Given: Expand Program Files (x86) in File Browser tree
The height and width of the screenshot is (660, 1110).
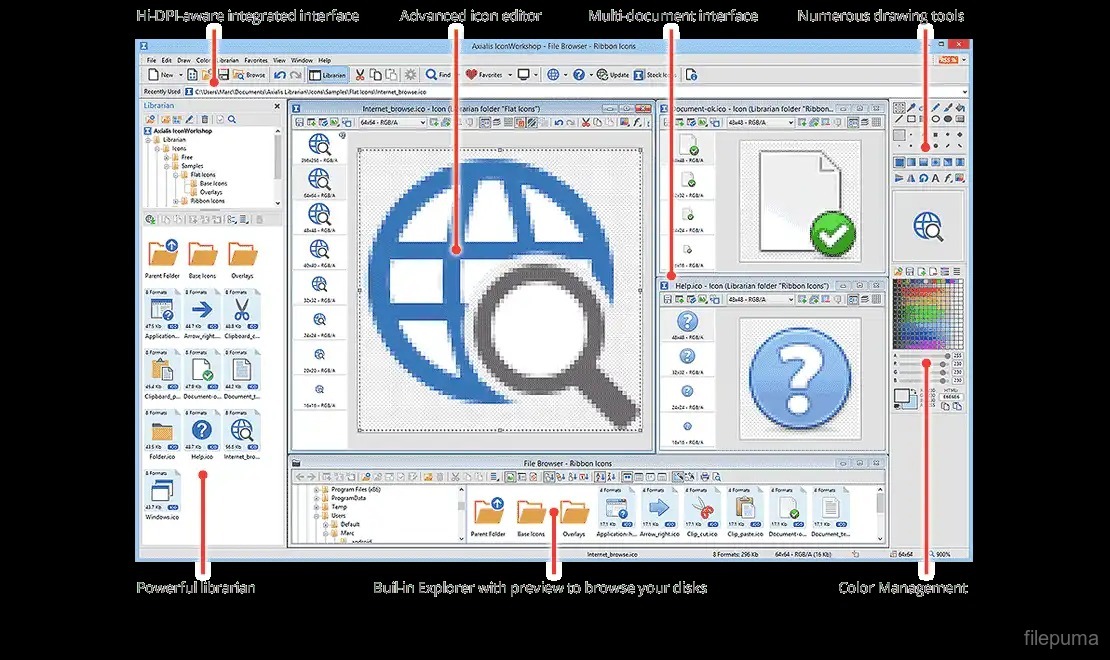Looking at the screenshot, I should pyautogui.click(x=316, y=490).
